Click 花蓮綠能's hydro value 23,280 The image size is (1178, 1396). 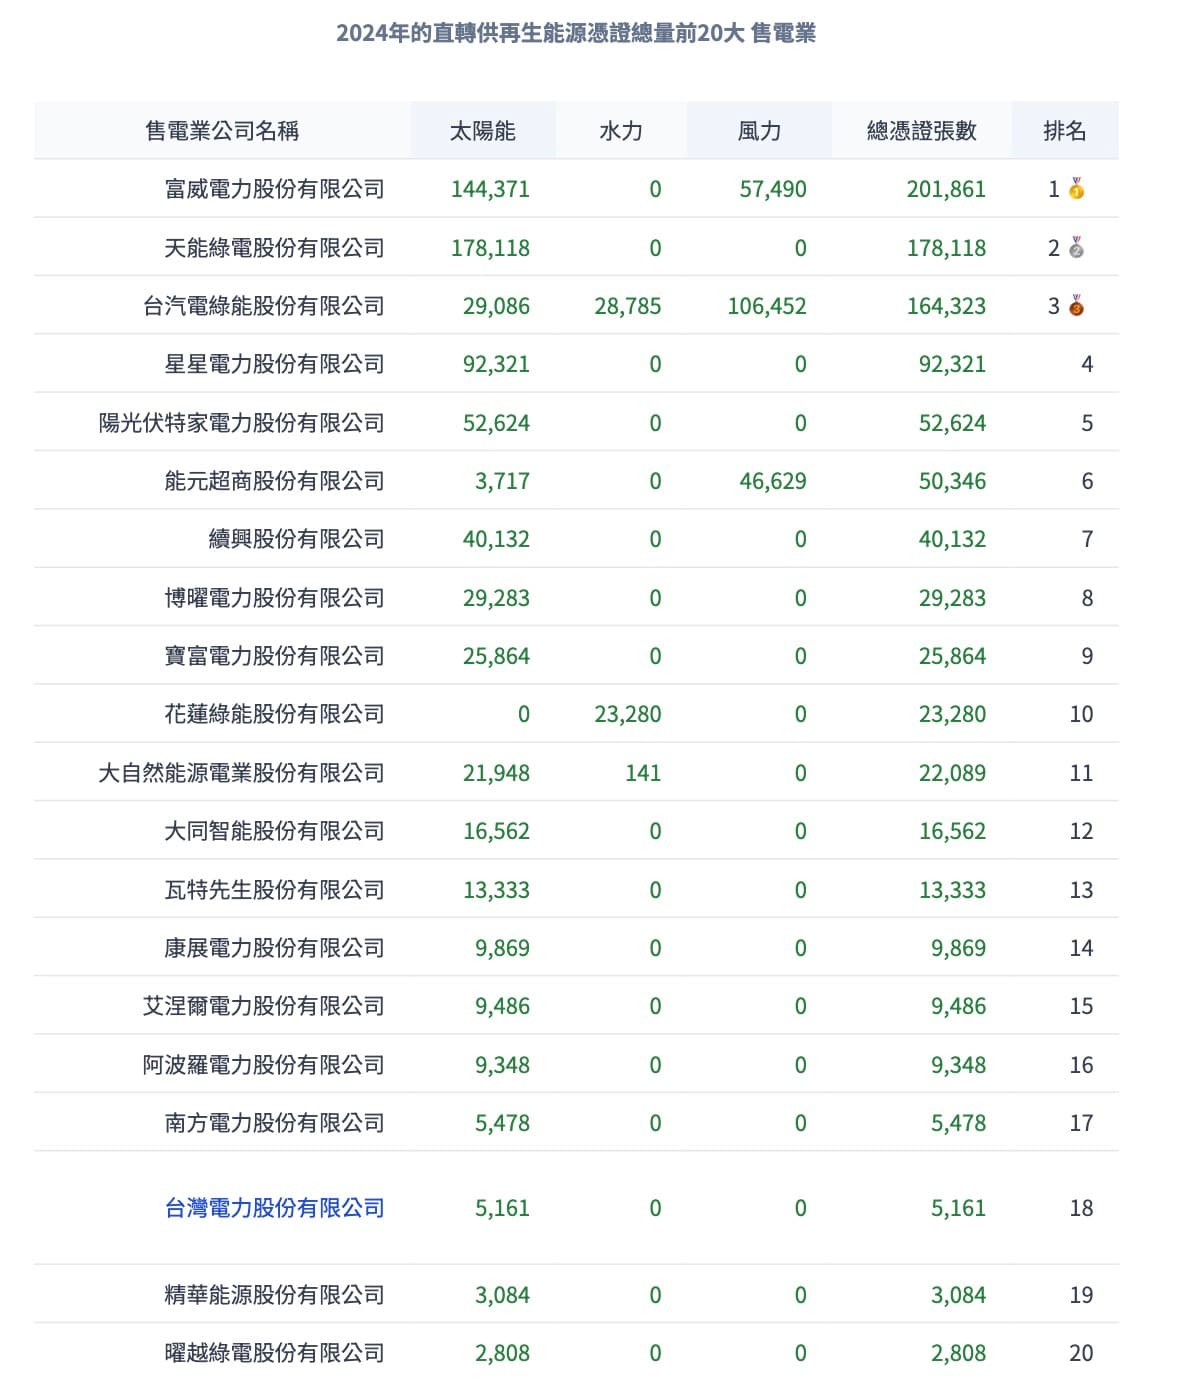pyautogui.click(x=627, y=714)
